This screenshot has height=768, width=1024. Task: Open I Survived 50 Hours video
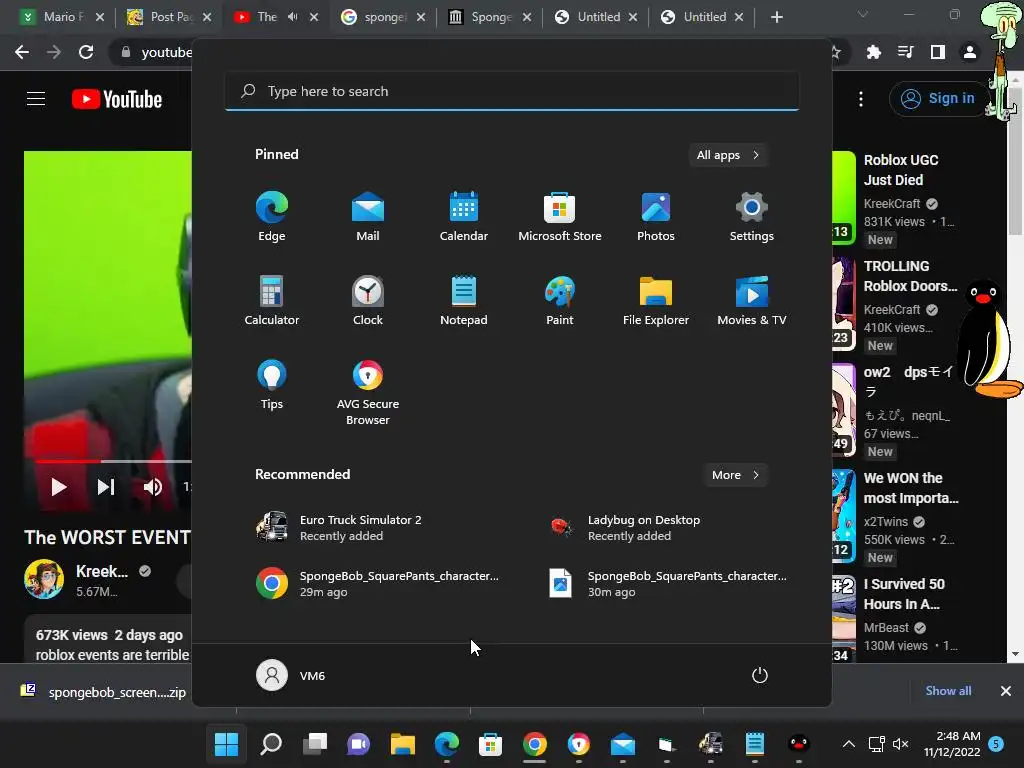tap(904, 594)
